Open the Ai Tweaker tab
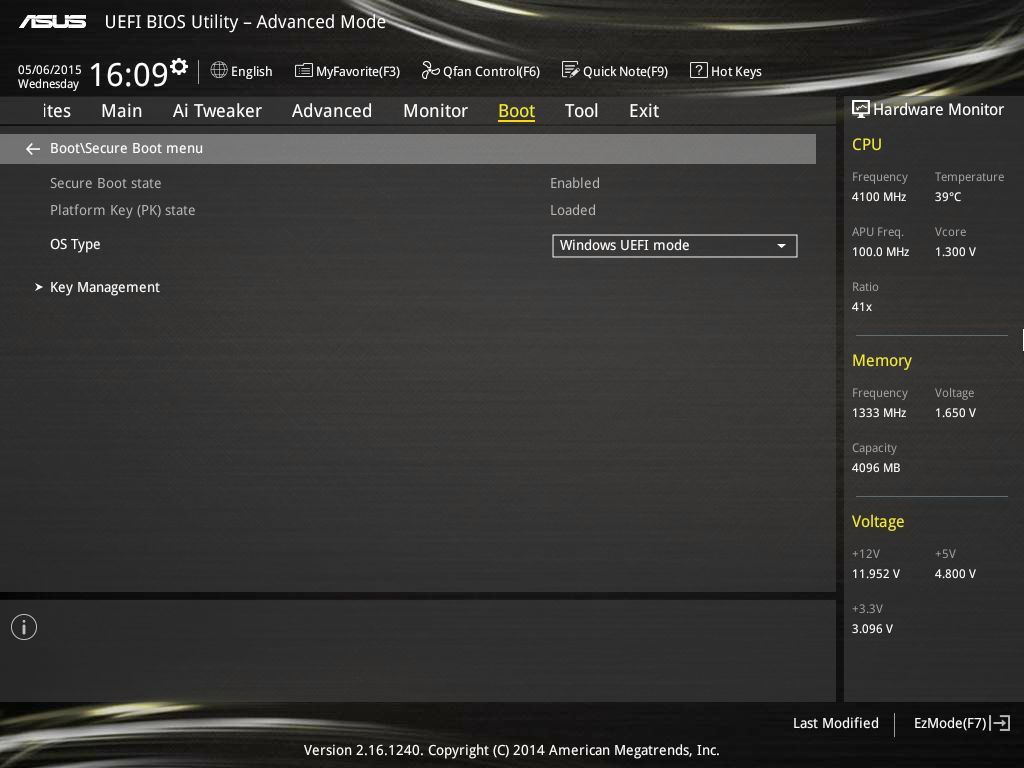This screenshot has width=1024, height=768. click(217, 111)
